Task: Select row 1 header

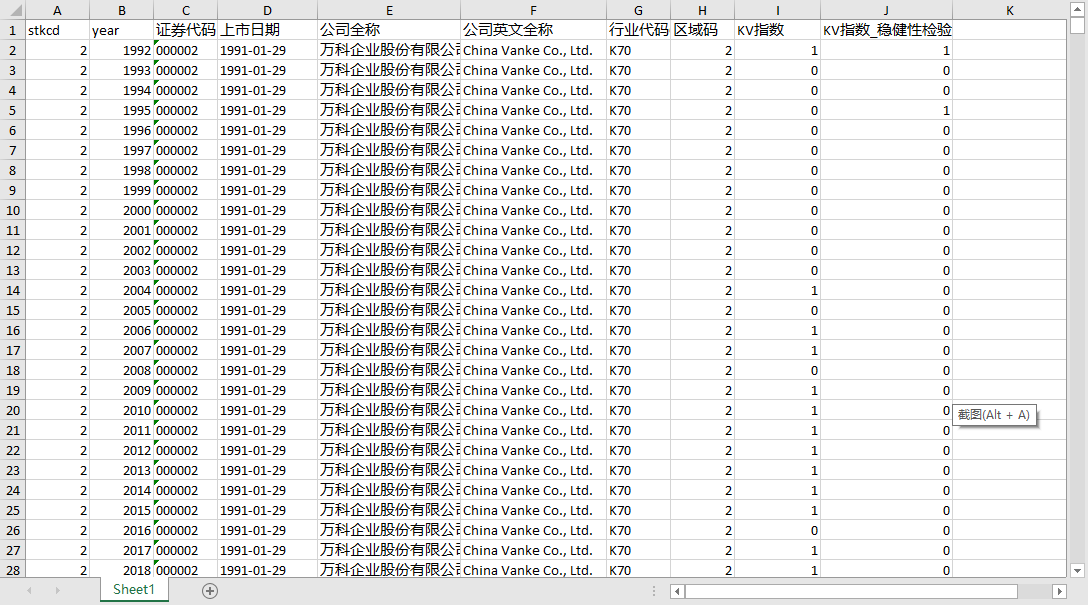Action: (12, 30)
